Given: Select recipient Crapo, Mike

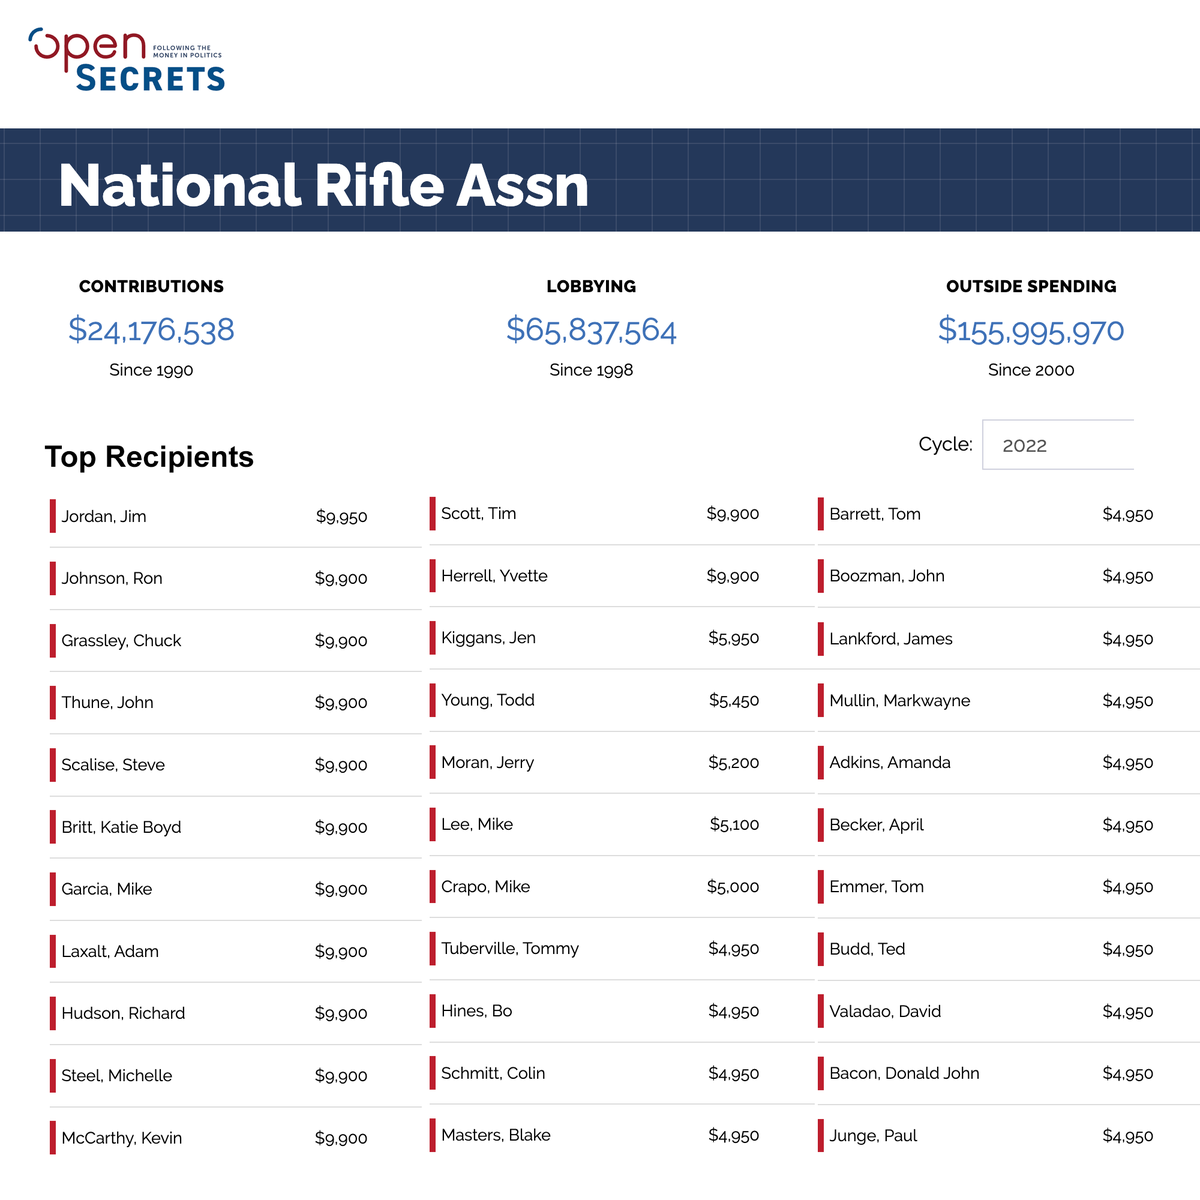Looking at the screenshot, I should pyautogui.click(x=486, y=887).
